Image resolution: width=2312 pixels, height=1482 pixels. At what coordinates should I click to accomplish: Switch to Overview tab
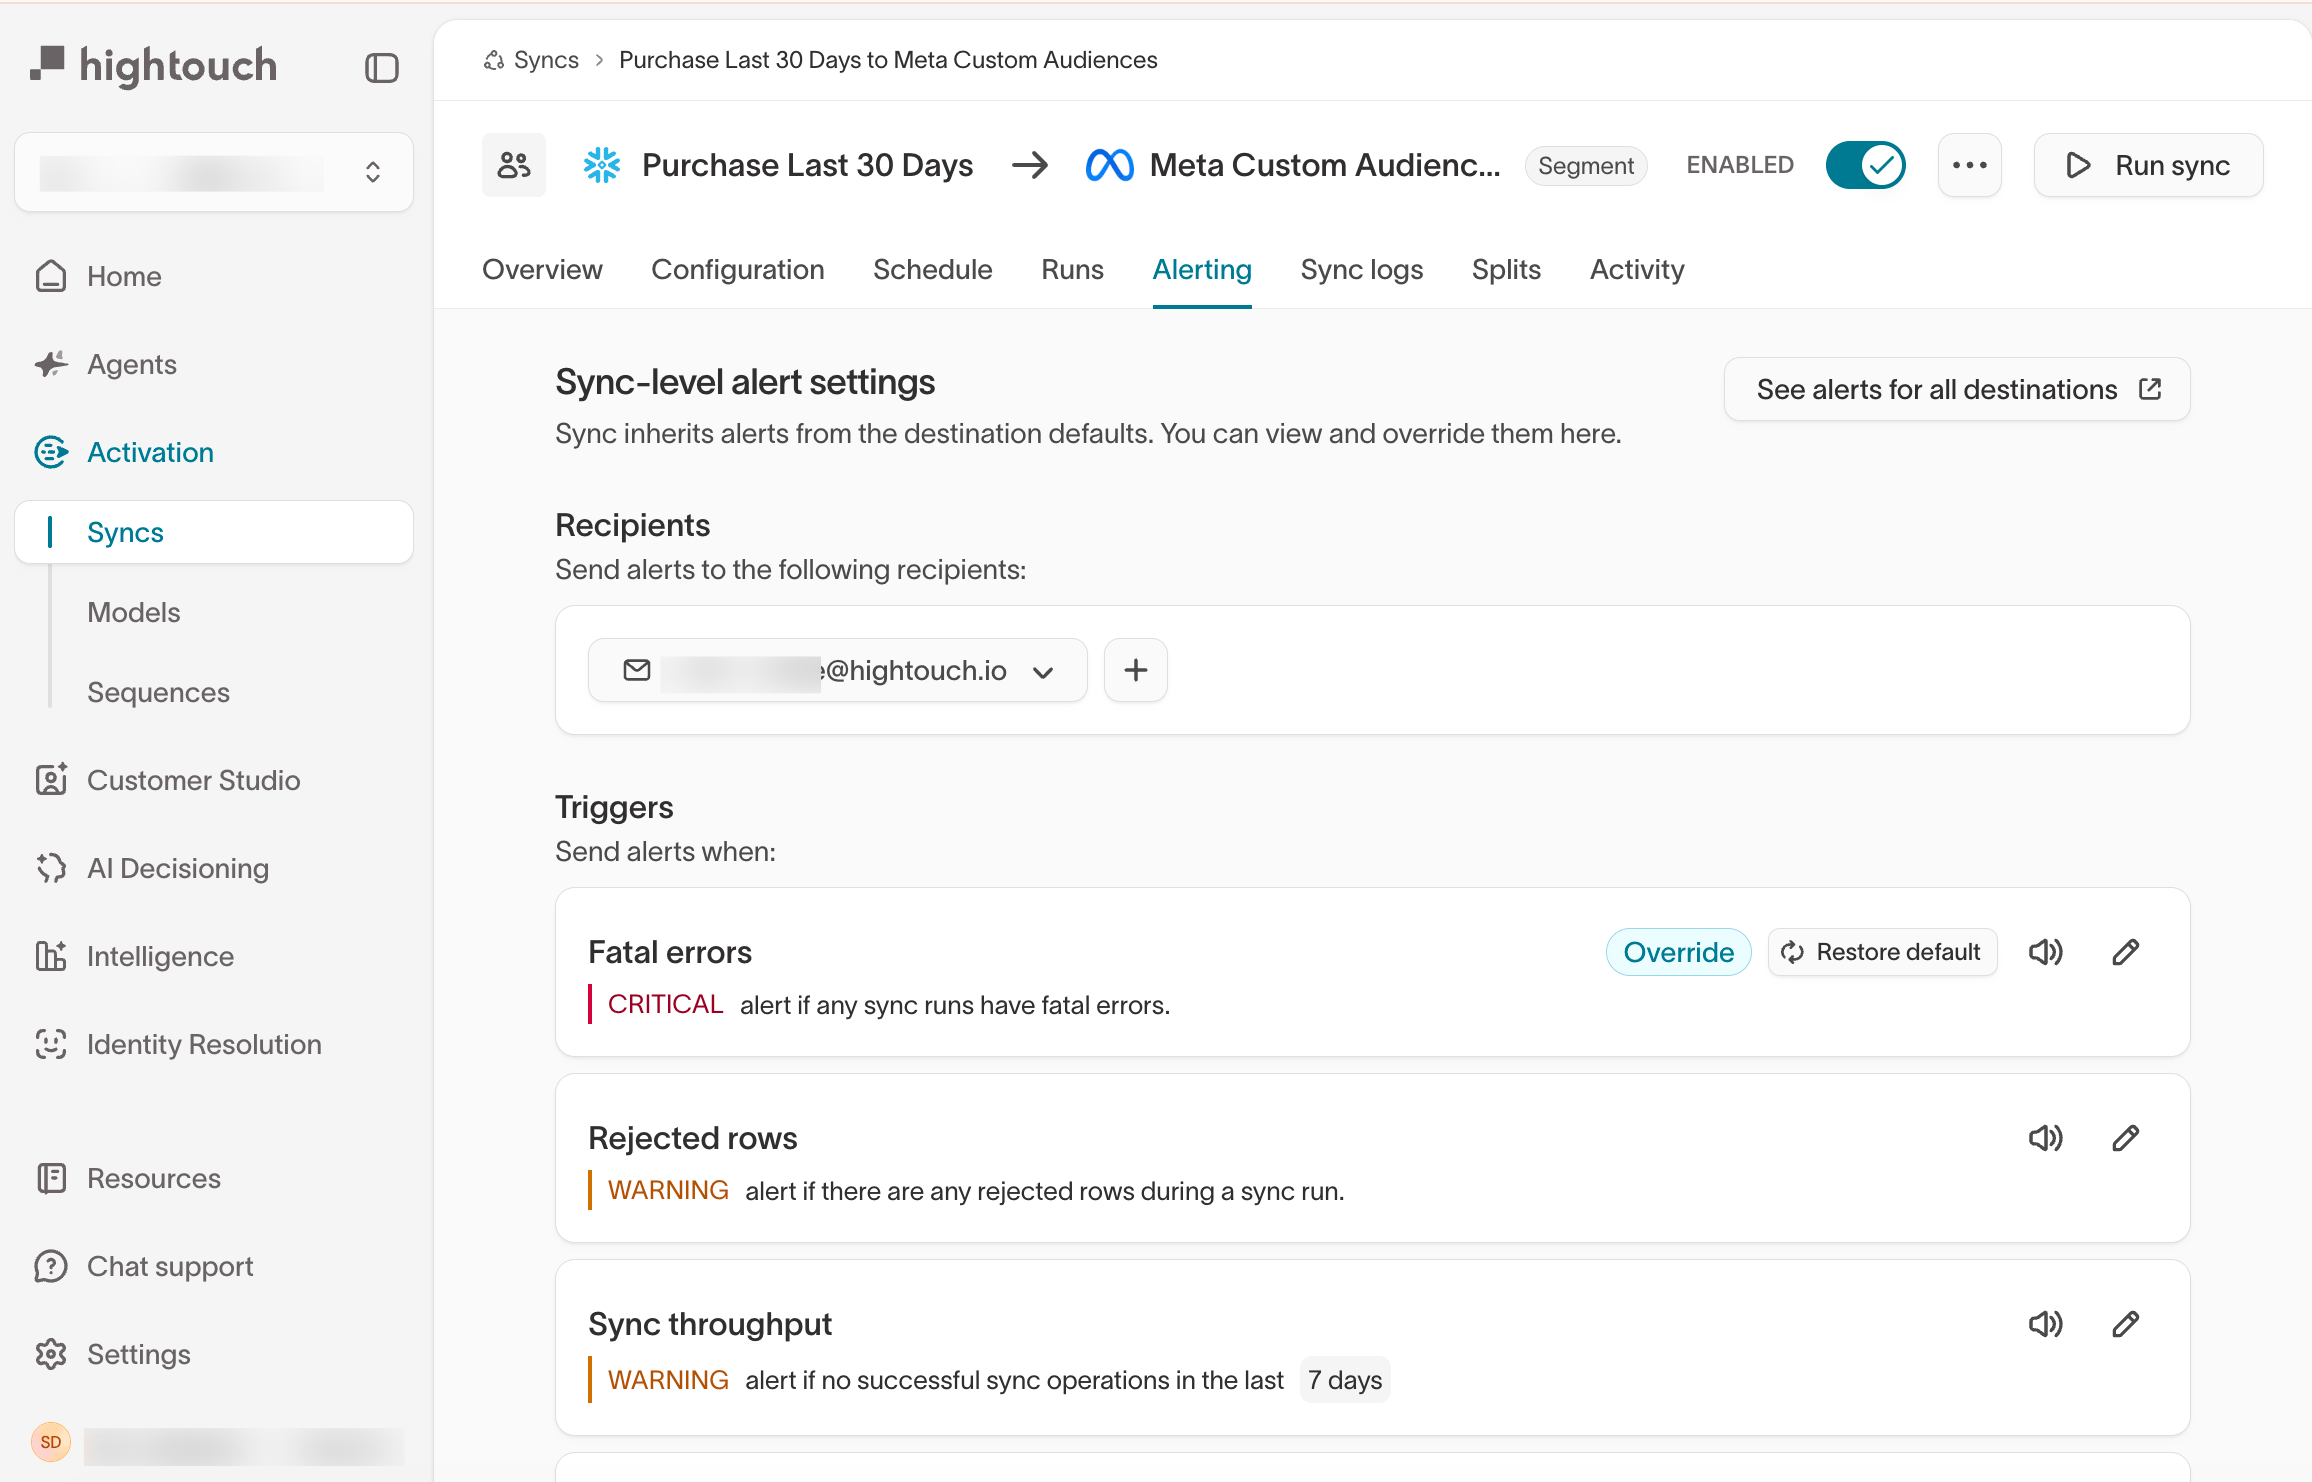pos(542,270)
